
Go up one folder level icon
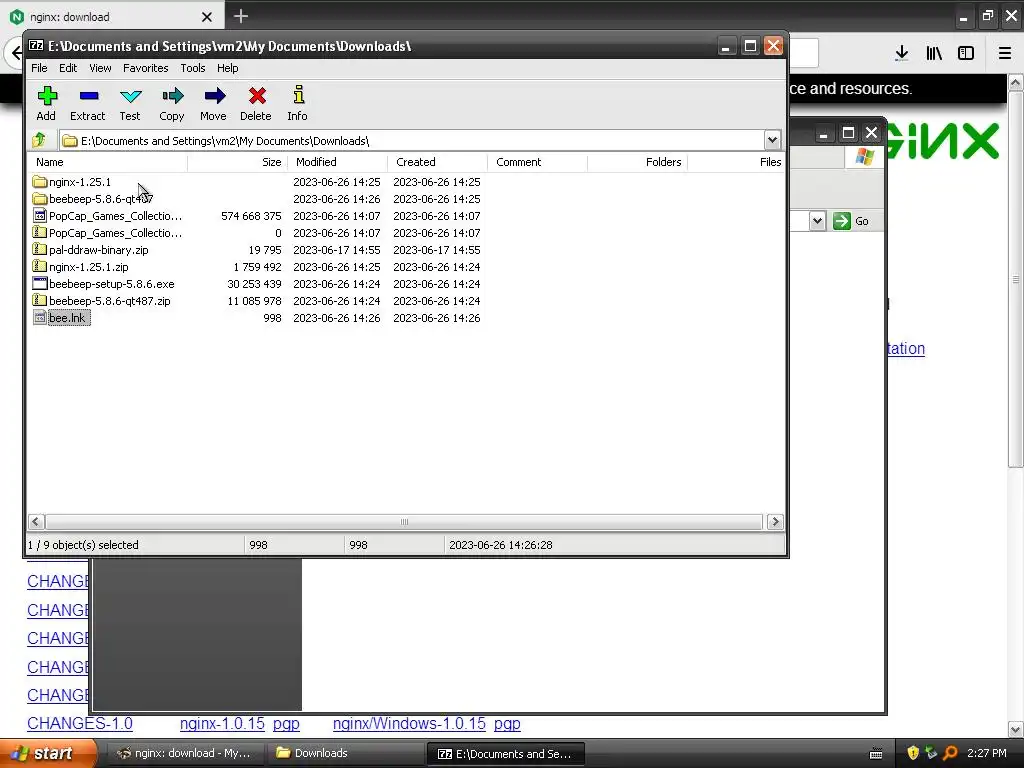tap(39, 140)
